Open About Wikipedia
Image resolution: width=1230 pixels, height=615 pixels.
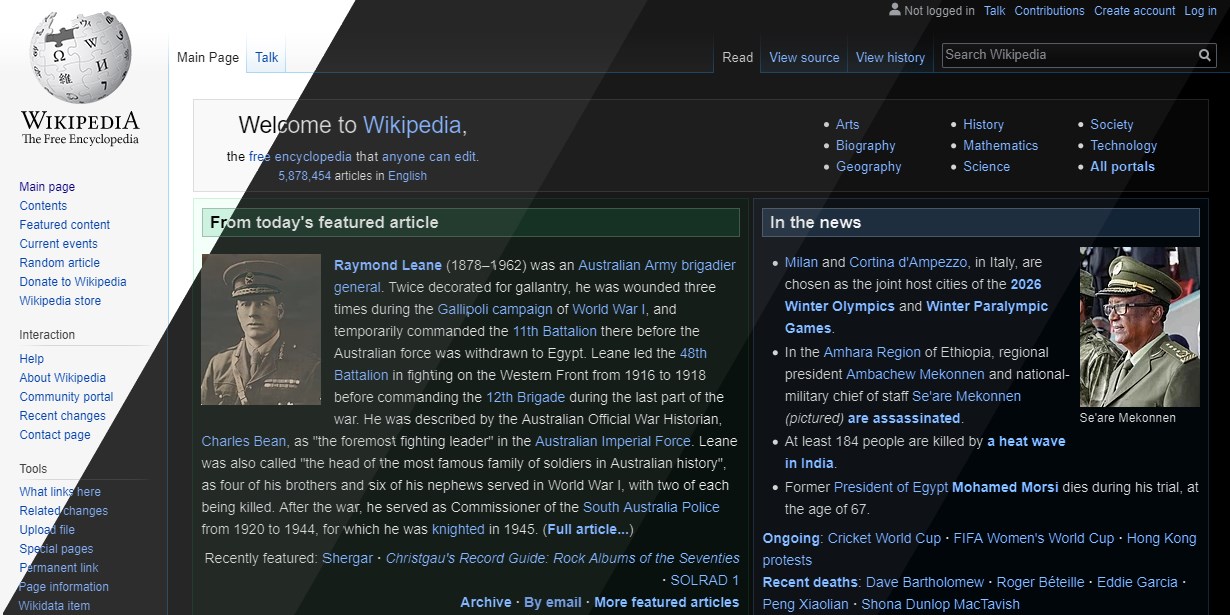[x=62, y=378]
